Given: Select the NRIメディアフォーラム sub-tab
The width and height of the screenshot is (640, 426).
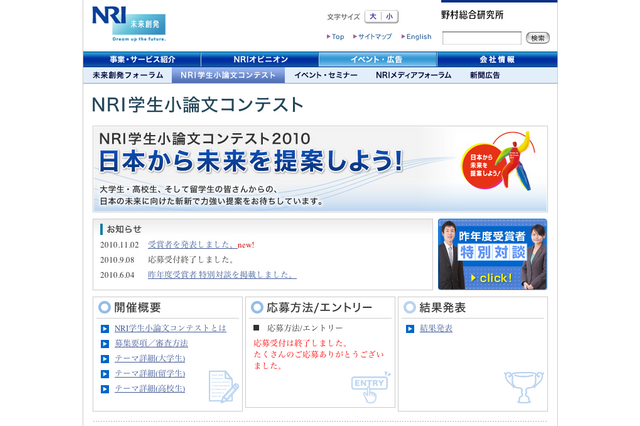Looking at the screenshot, I should [413, 75].
